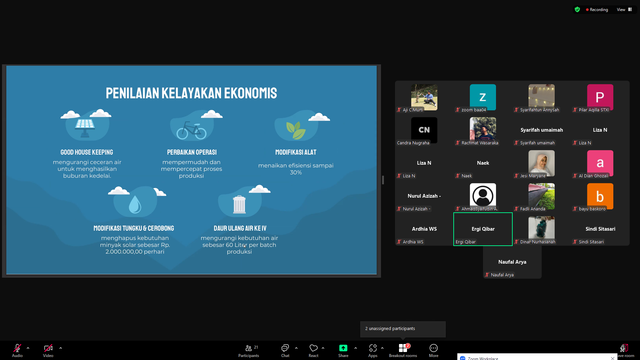The width and height of the screenshot is (640, 360).
Task: Click the Zoom Workplace notification popup
Action: click(x=537, y=357)
